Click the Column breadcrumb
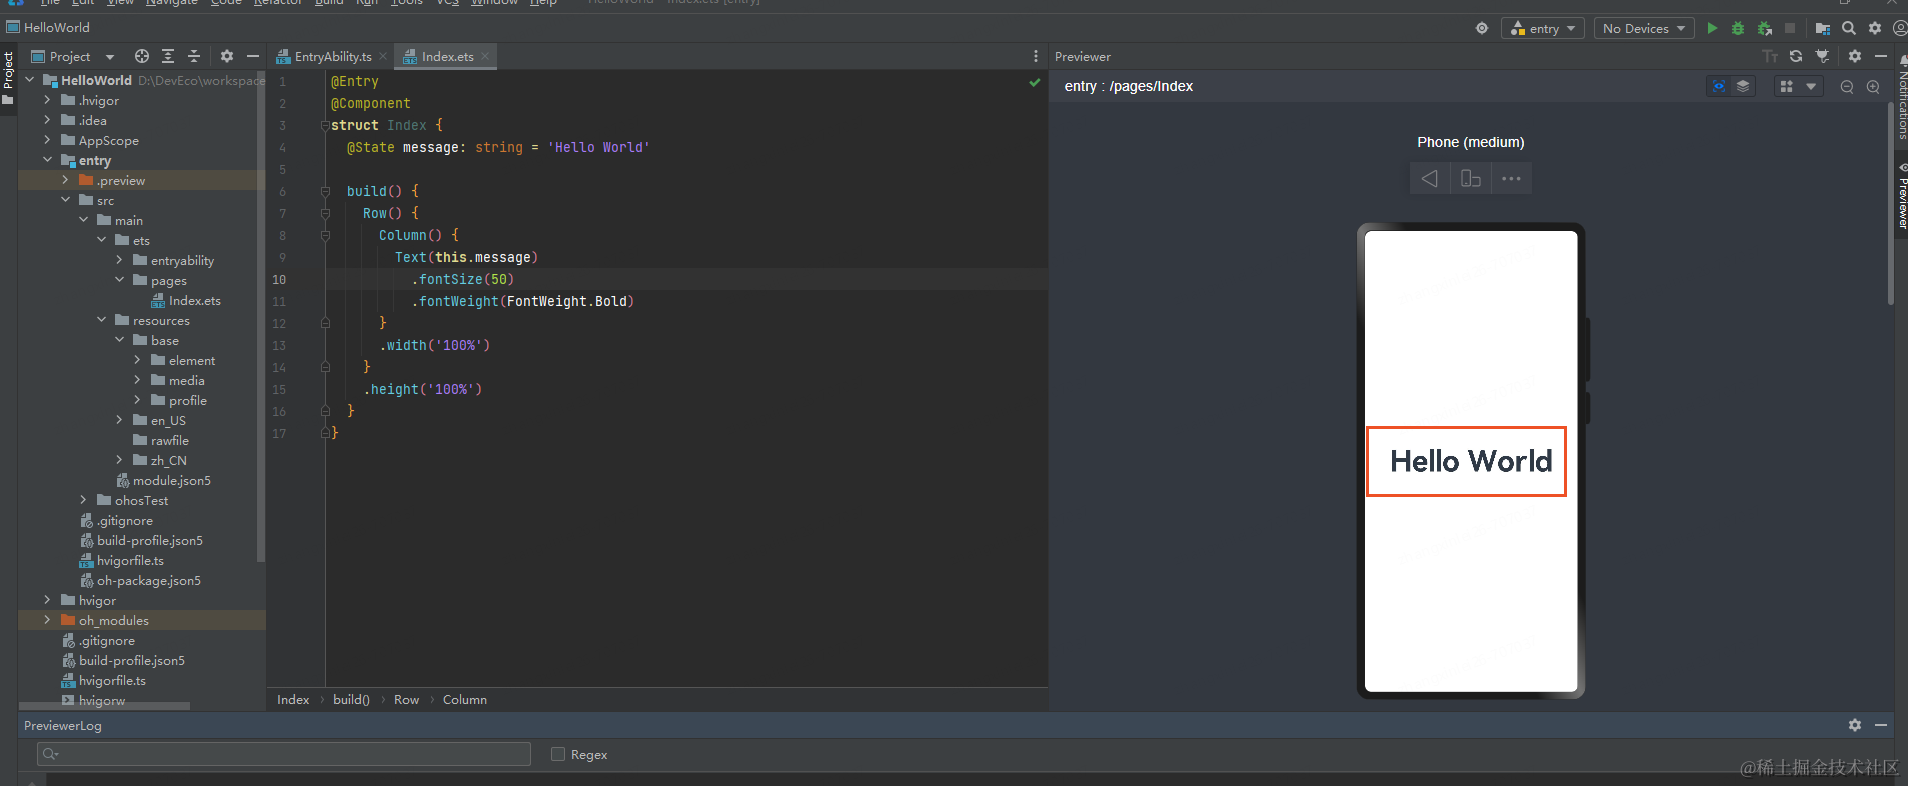1908x786 pixels. [465, 700]
